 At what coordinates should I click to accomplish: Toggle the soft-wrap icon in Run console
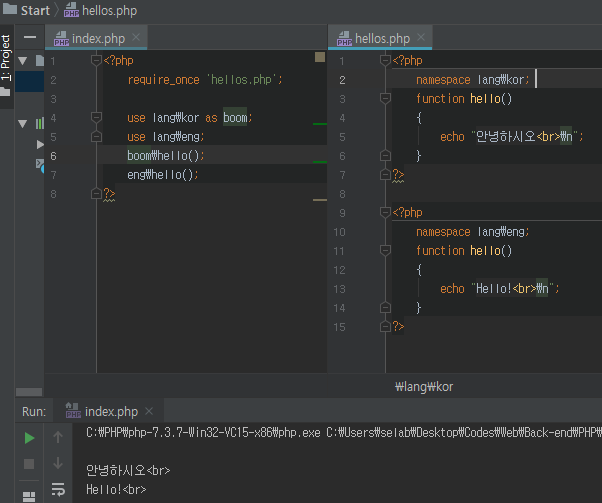click(58, 489)
